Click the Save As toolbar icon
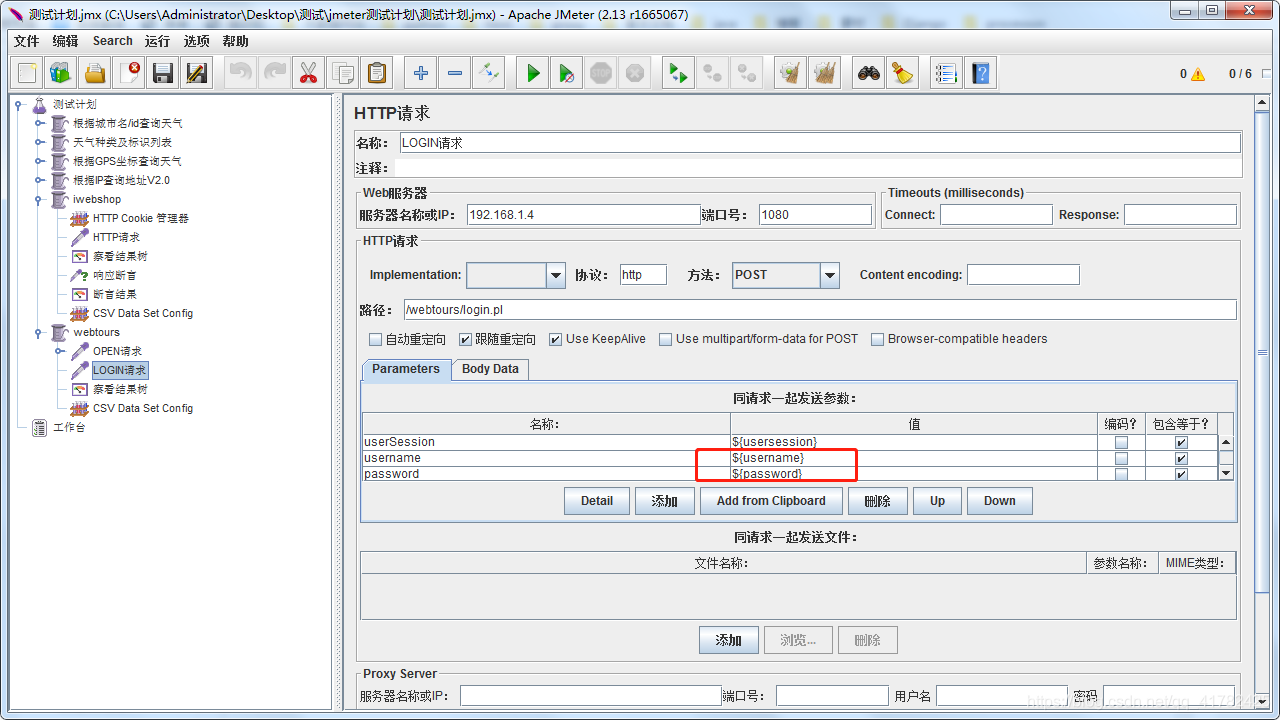The height and width of the screenshot is (720, 1280). (x=197, y=73)
